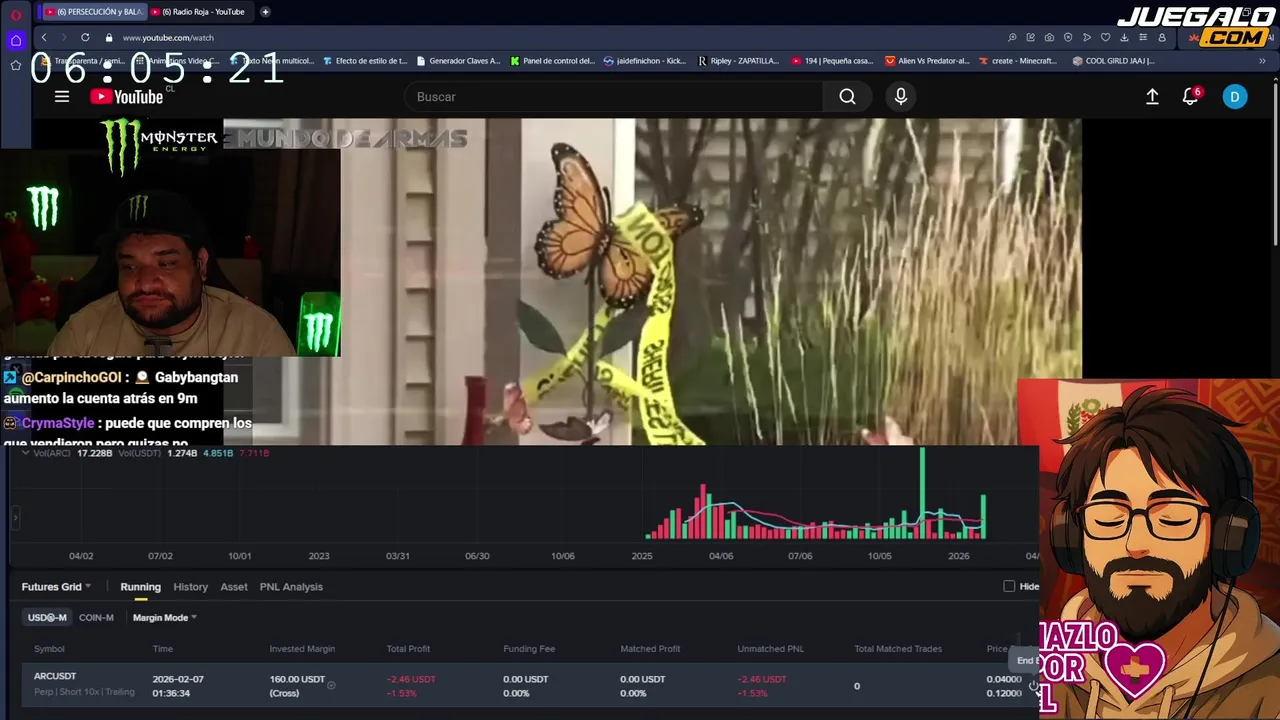Screen dimensions: 1280x720
Task: Open 'Panel de control del...' bookmark
Action: 552,61
